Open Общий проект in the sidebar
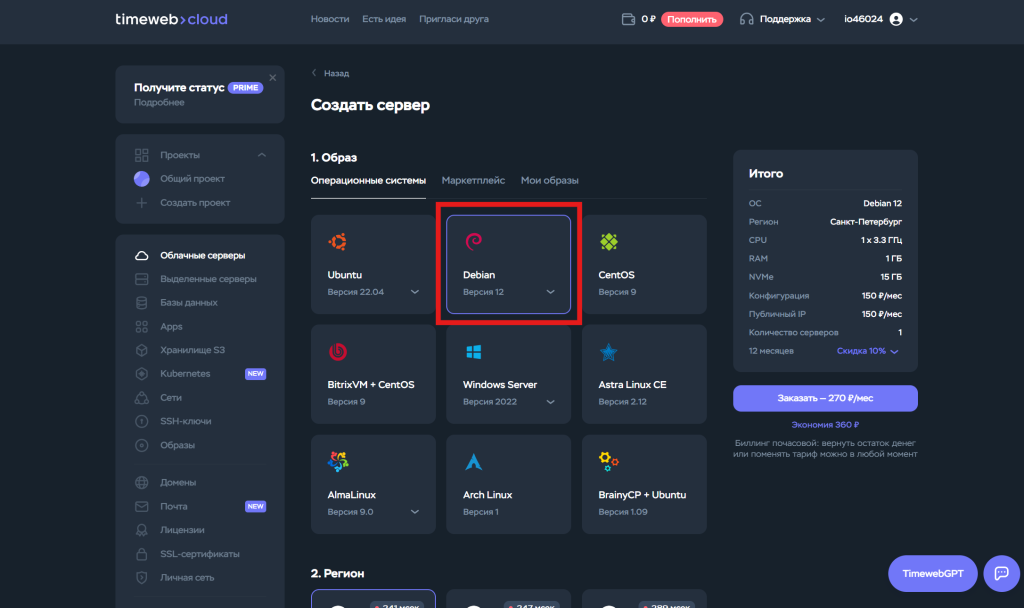The height and width of the screenshot is (608, 1024). click(x=193, y=178)
